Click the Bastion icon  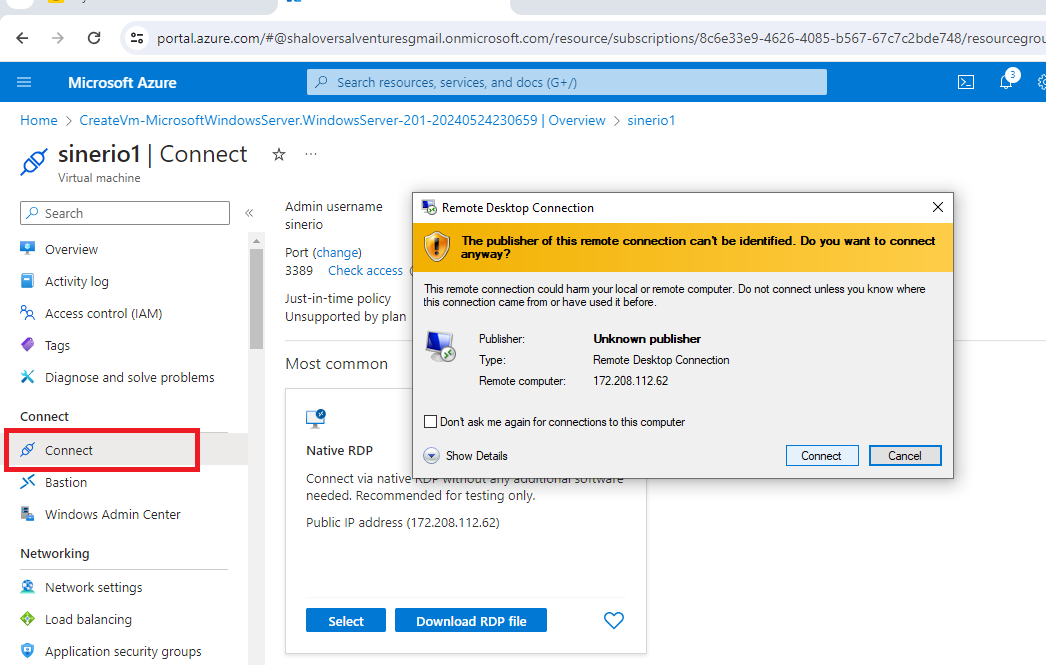(x=27, y=482)
